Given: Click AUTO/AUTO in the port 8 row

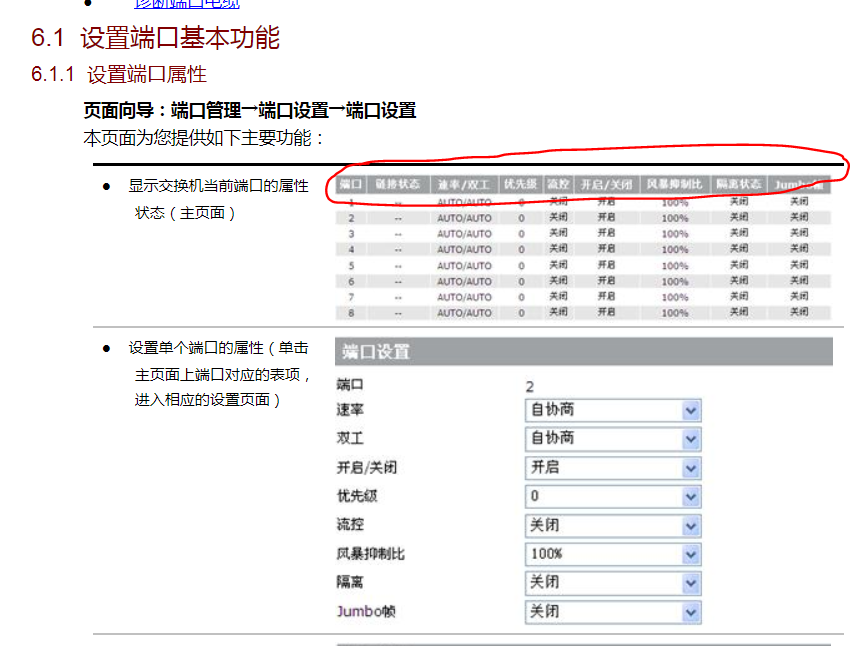Looking at the screenshot, I should pos(464,313).
